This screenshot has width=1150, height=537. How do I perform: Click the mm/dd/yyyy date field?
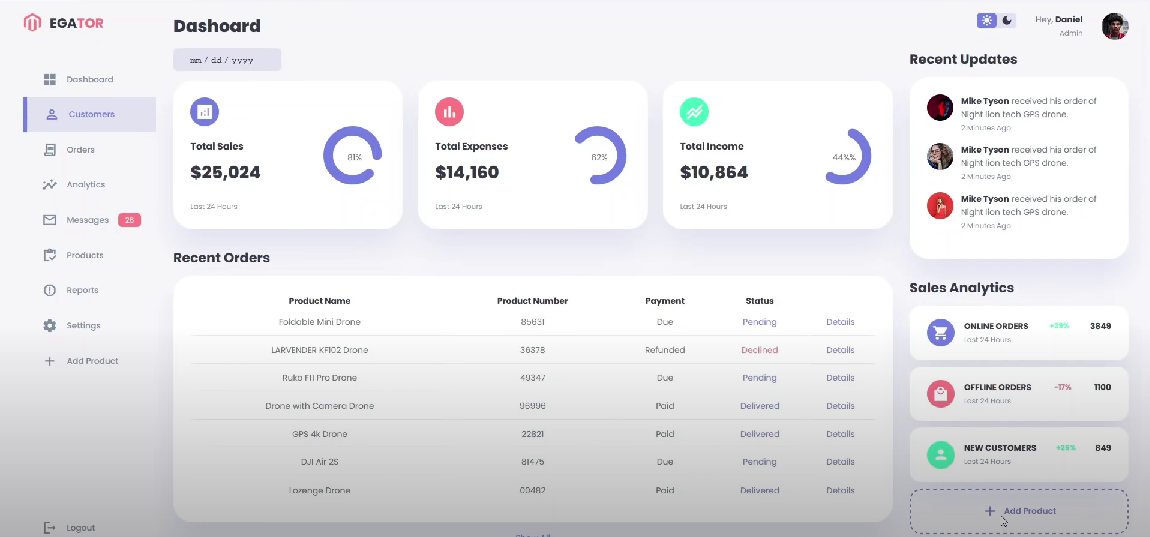(x=227, y=60)
